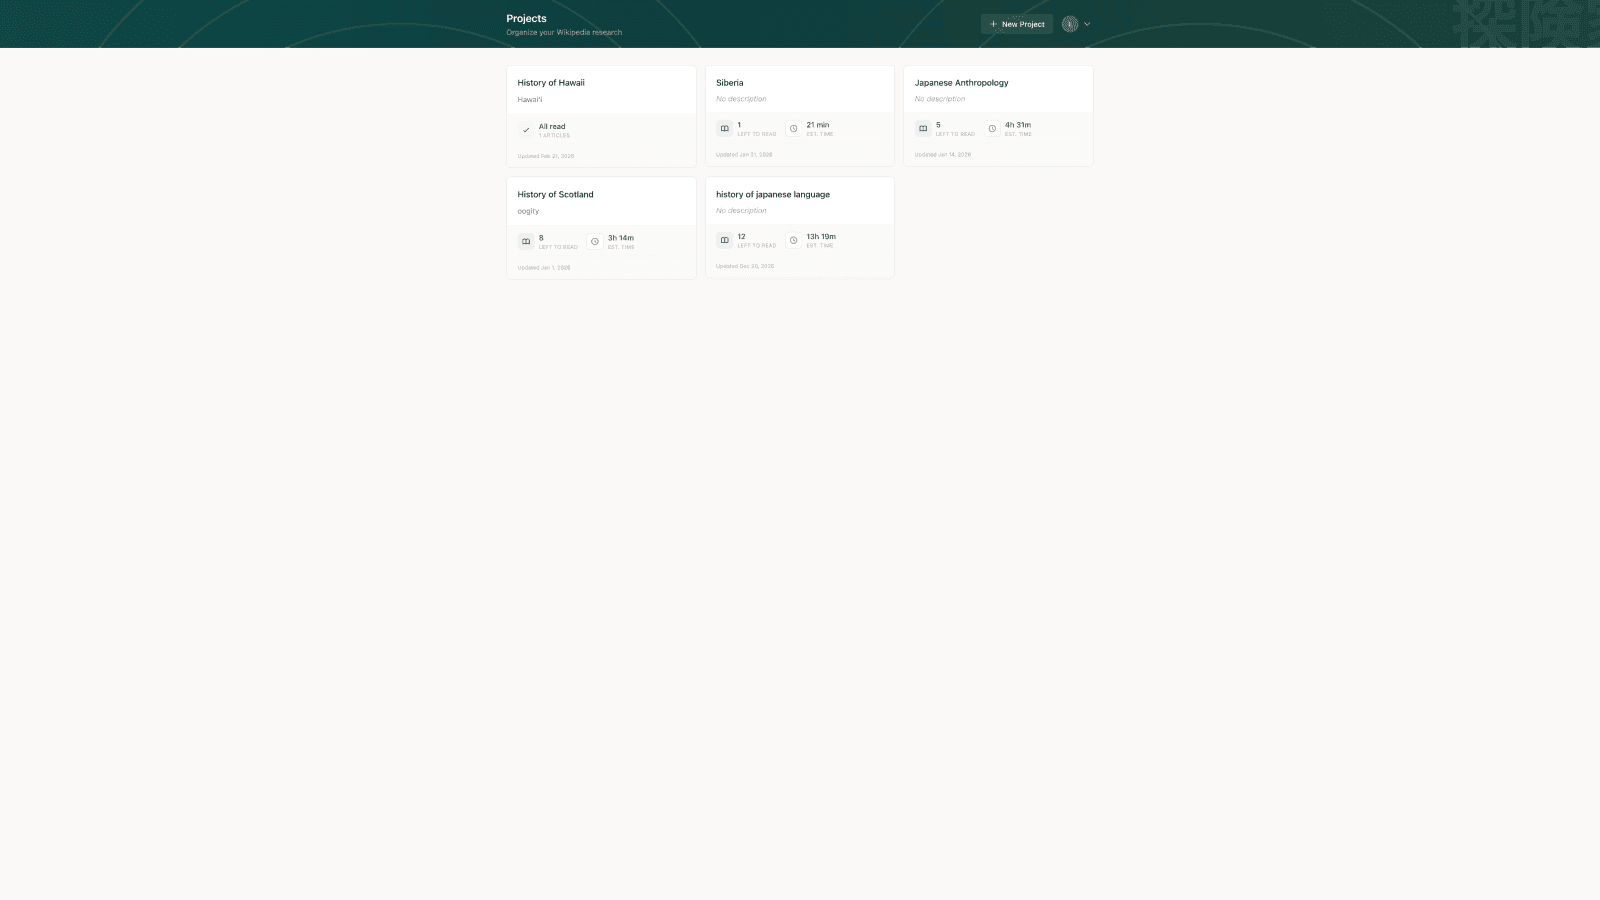Click the book icon on Japanese Anthropology card

point(923,129)
